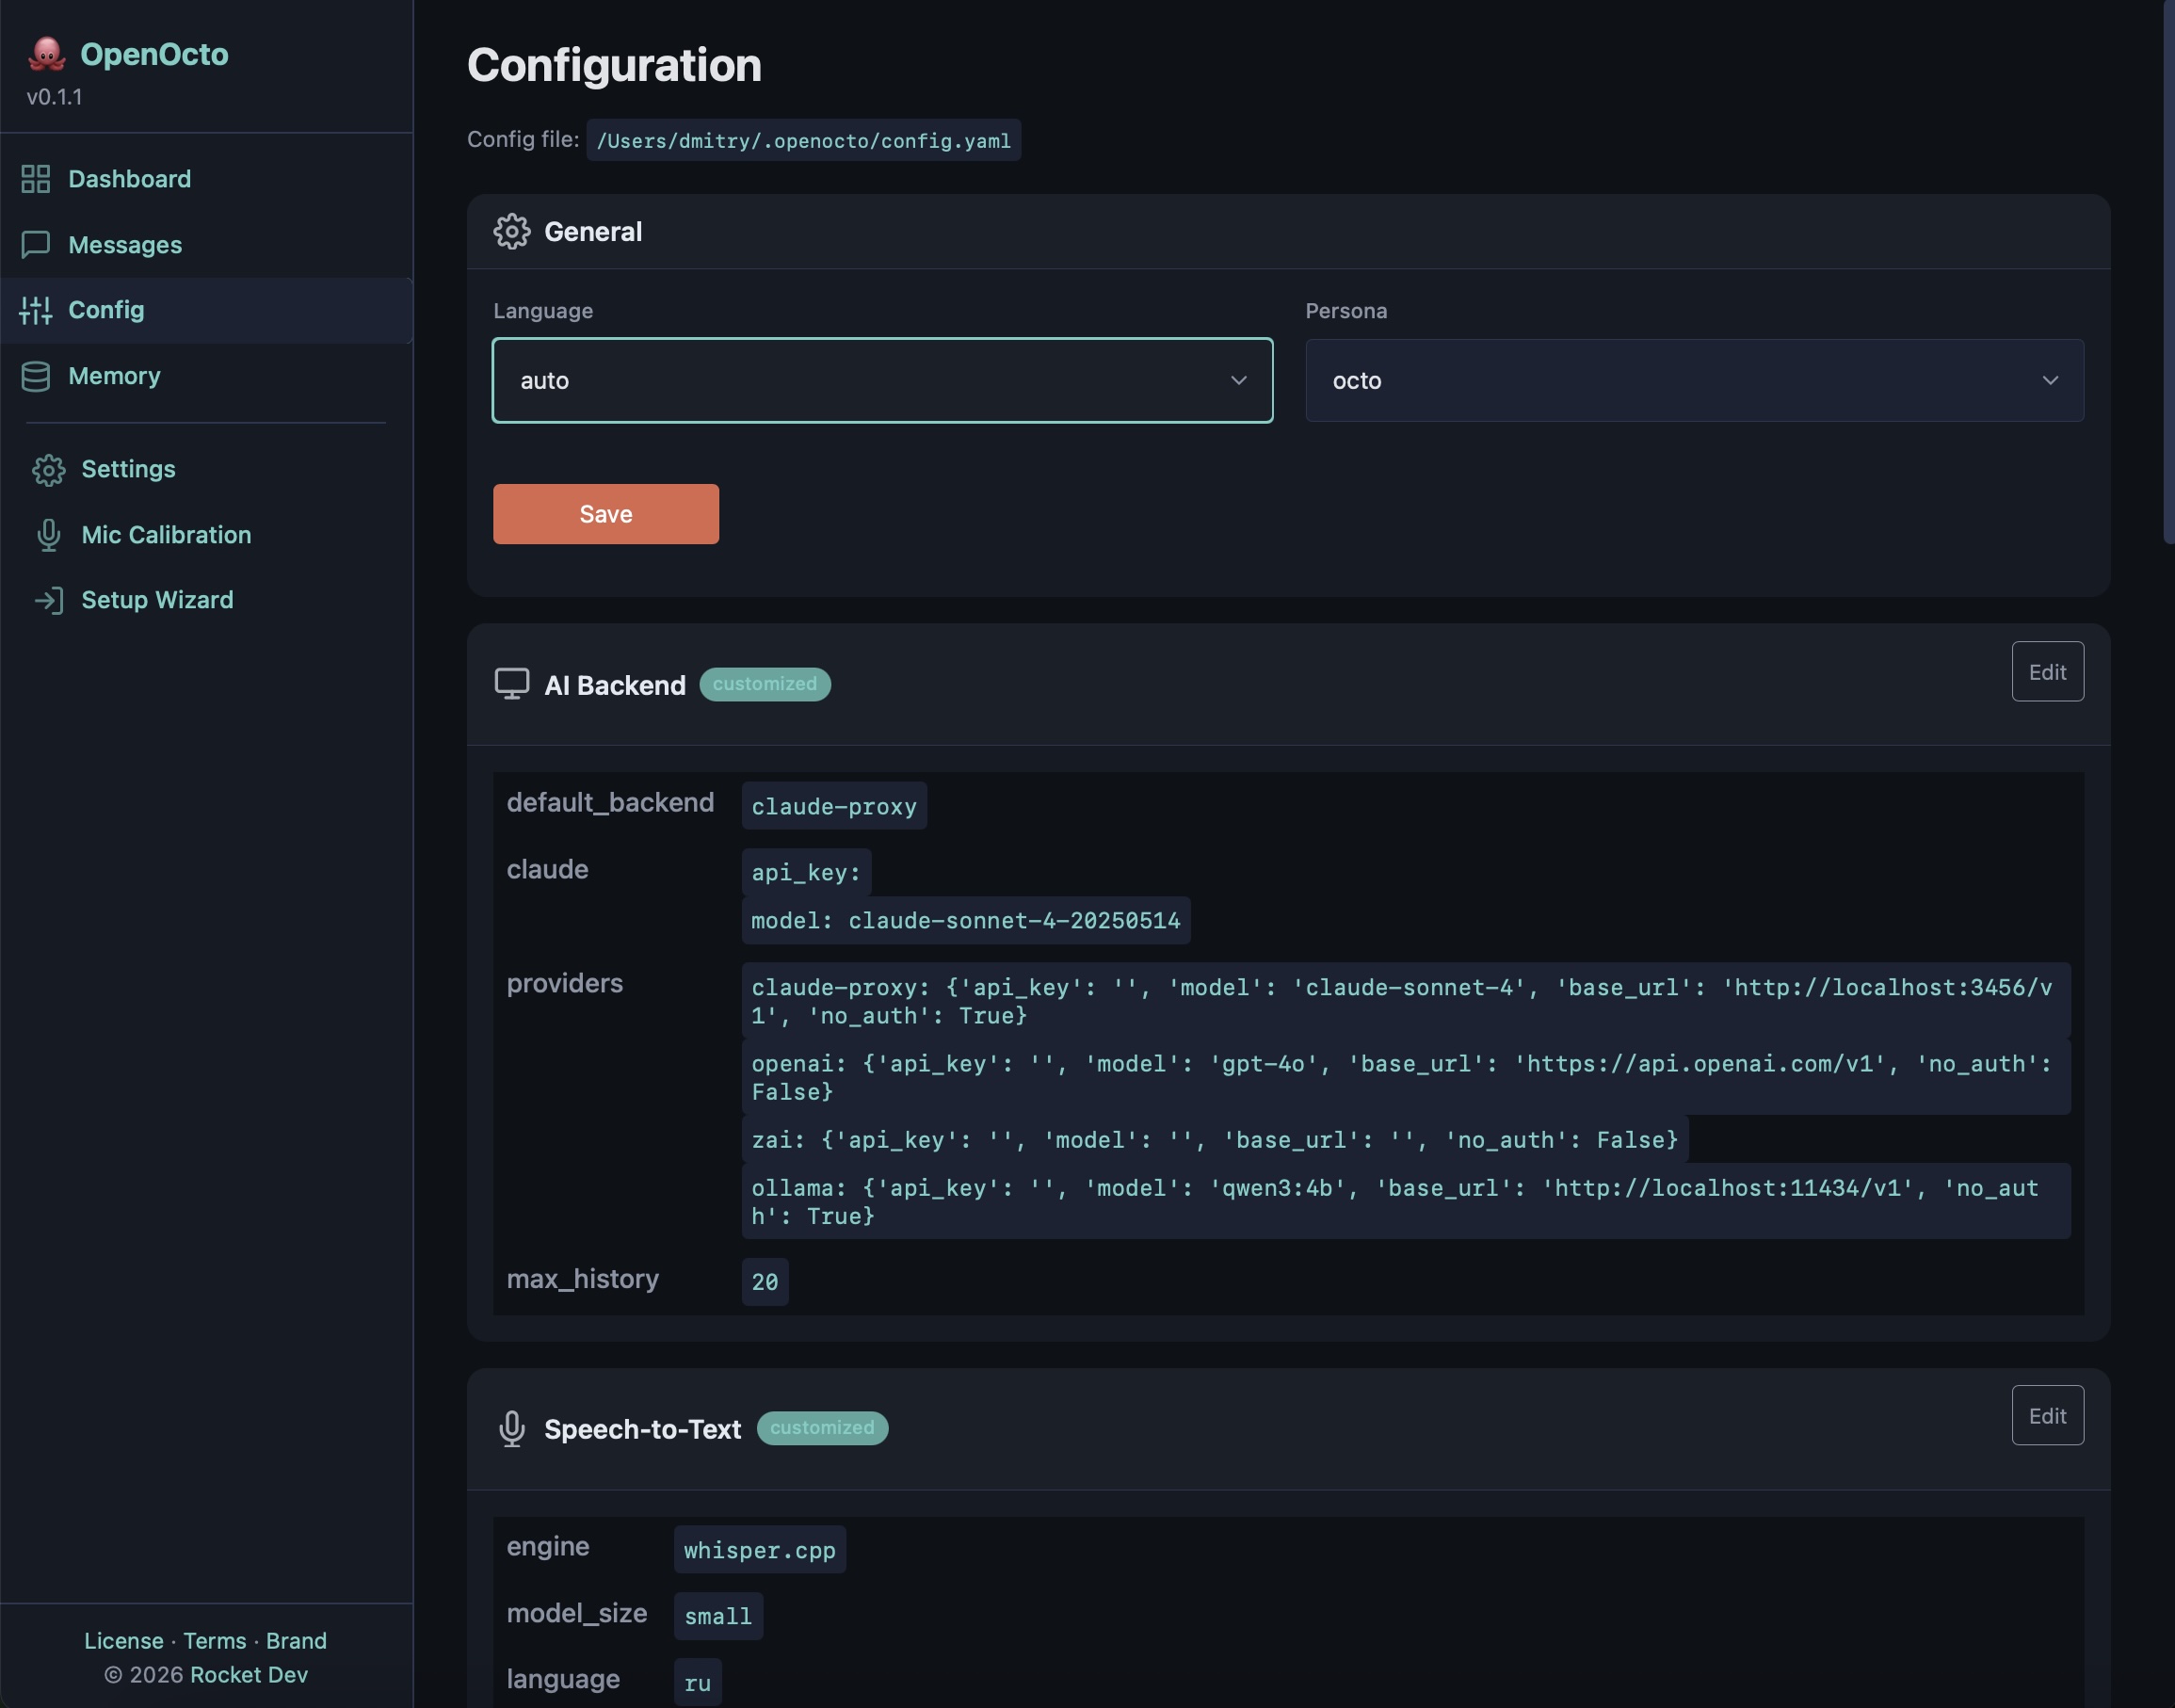
Task: Click the page vertical scrollbar
Action: (2169, 272)
